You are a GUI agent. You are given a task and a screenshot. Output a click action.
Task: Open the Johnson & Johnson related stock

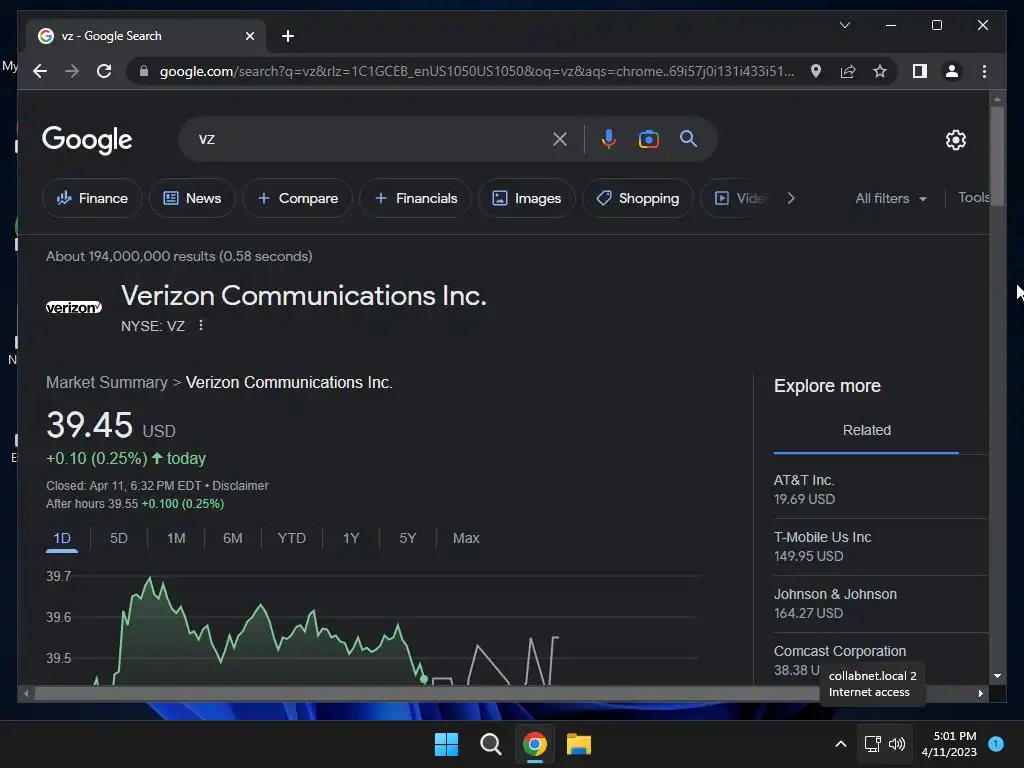[x=881, y=603]
